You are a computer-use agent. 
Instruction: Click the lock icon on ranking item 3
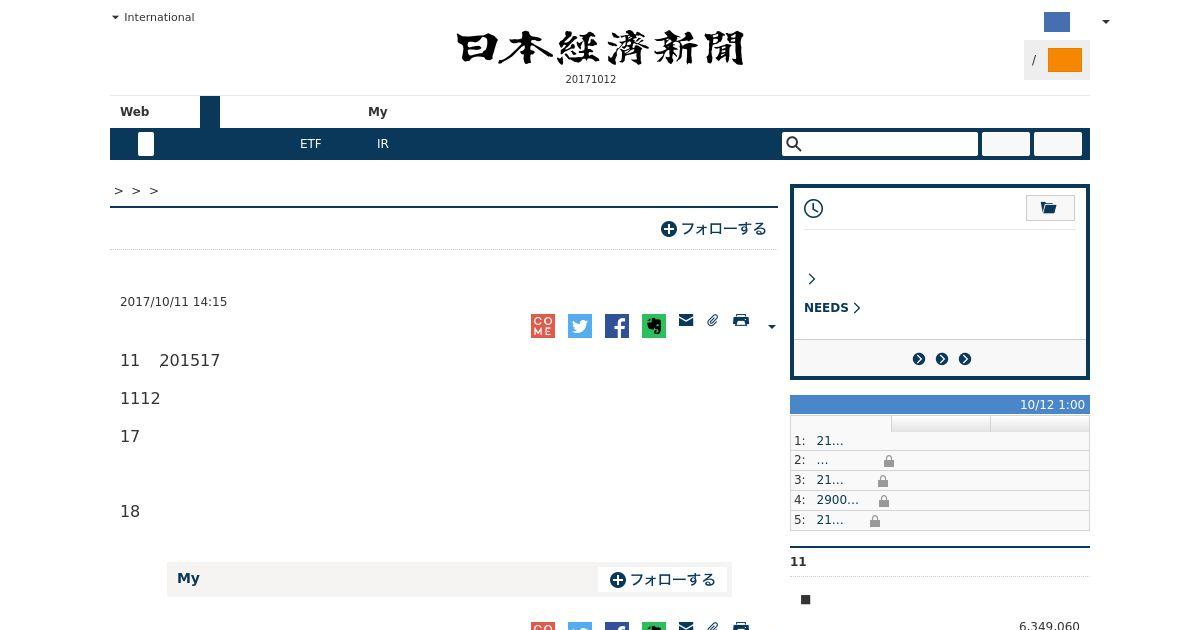pos(883,481)
